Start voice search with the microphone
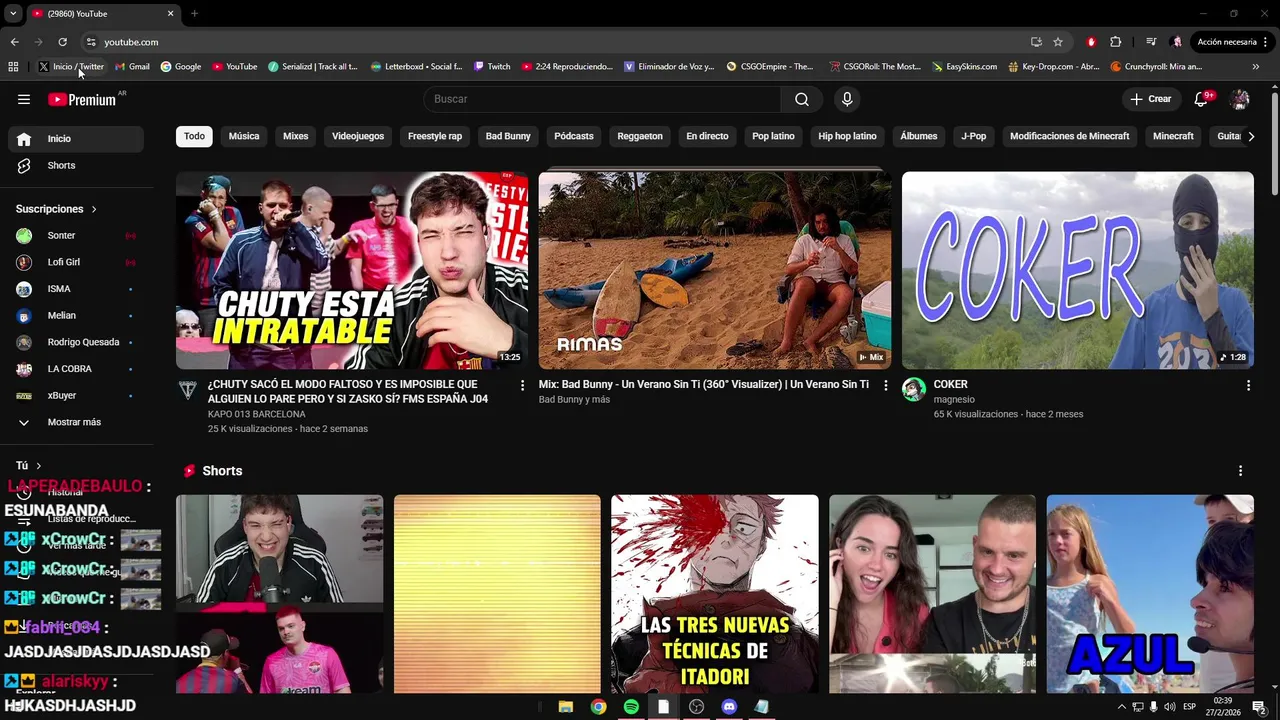Screen dimensions: 1280x720 pos(847,99)
